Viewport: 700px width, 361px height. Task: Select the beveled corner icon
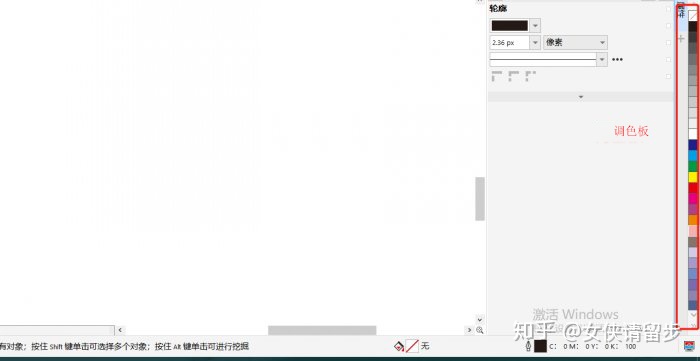tap(530, 76)
